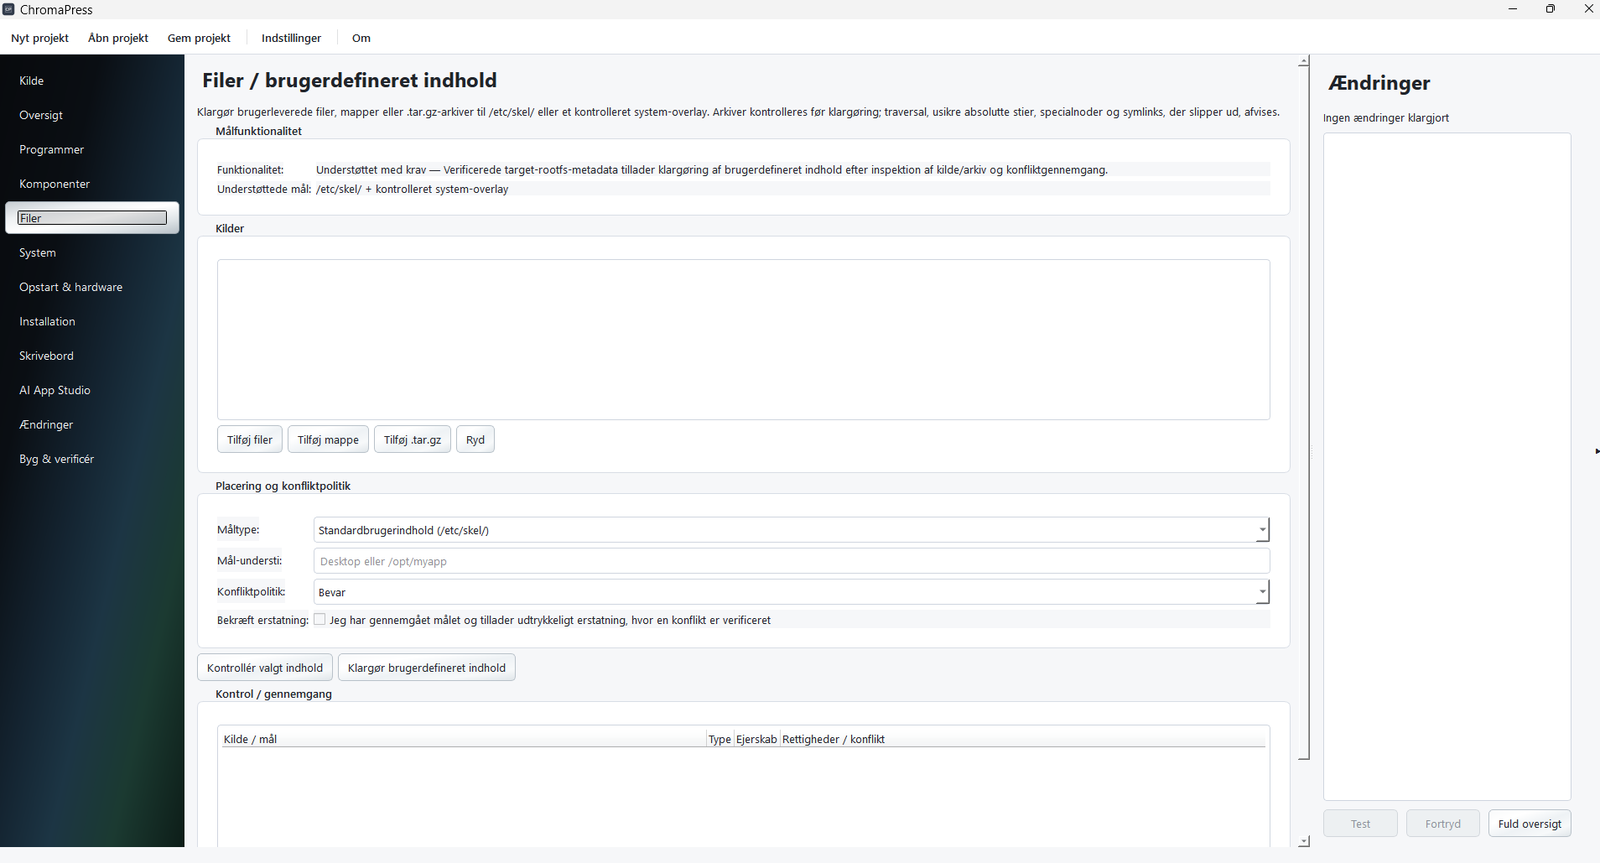1600x863 pixels.
Task: Open the Nyt projekt menu item
Action: (40, 38)
